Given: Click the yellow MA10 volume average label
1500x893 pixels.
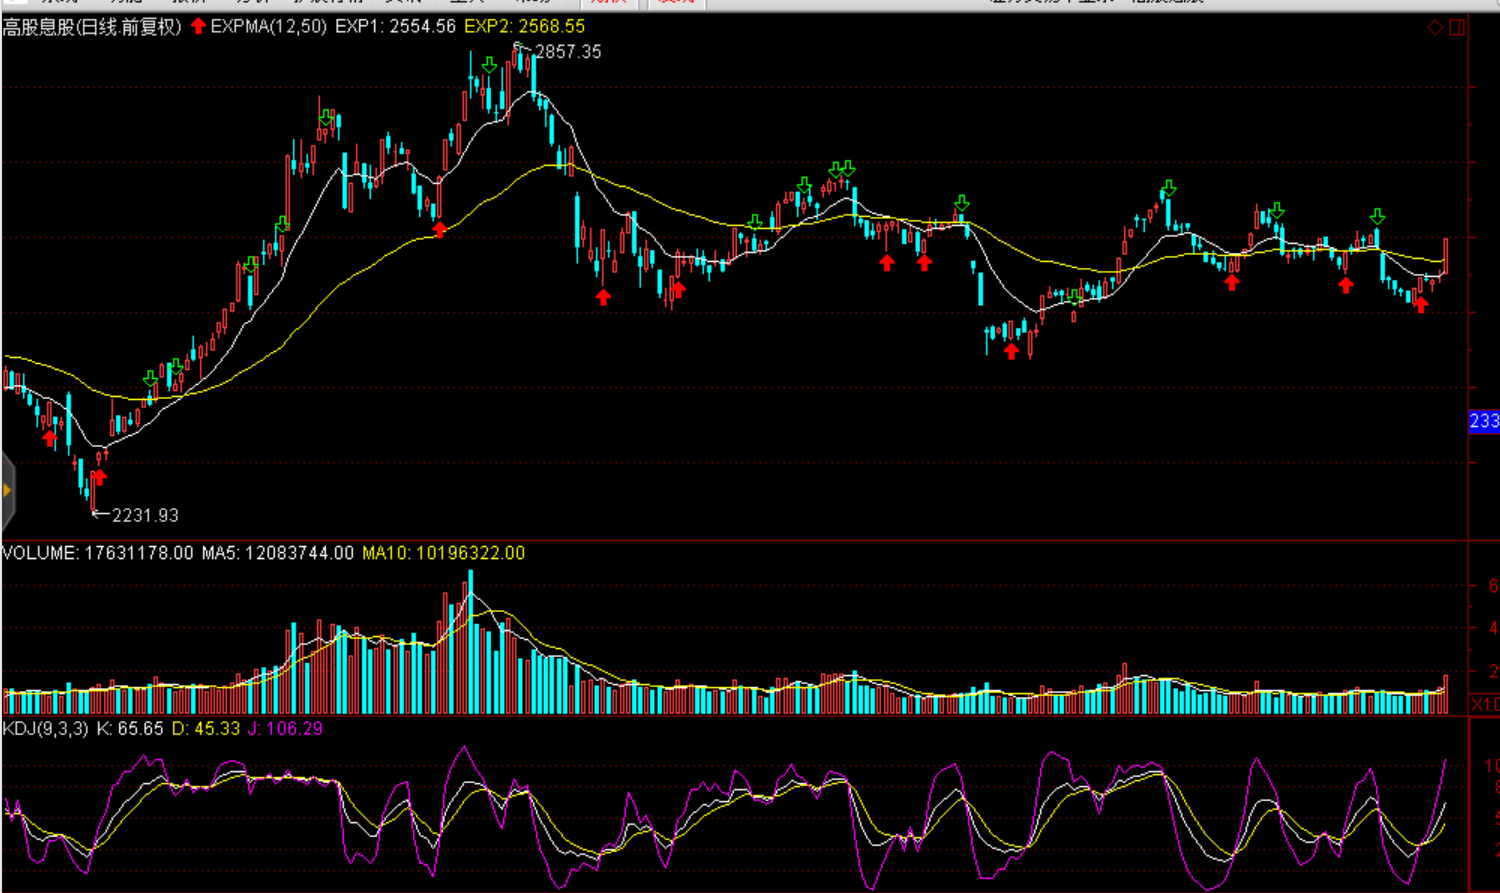Looking at the screenshot, I should click(x=443, y=553).
